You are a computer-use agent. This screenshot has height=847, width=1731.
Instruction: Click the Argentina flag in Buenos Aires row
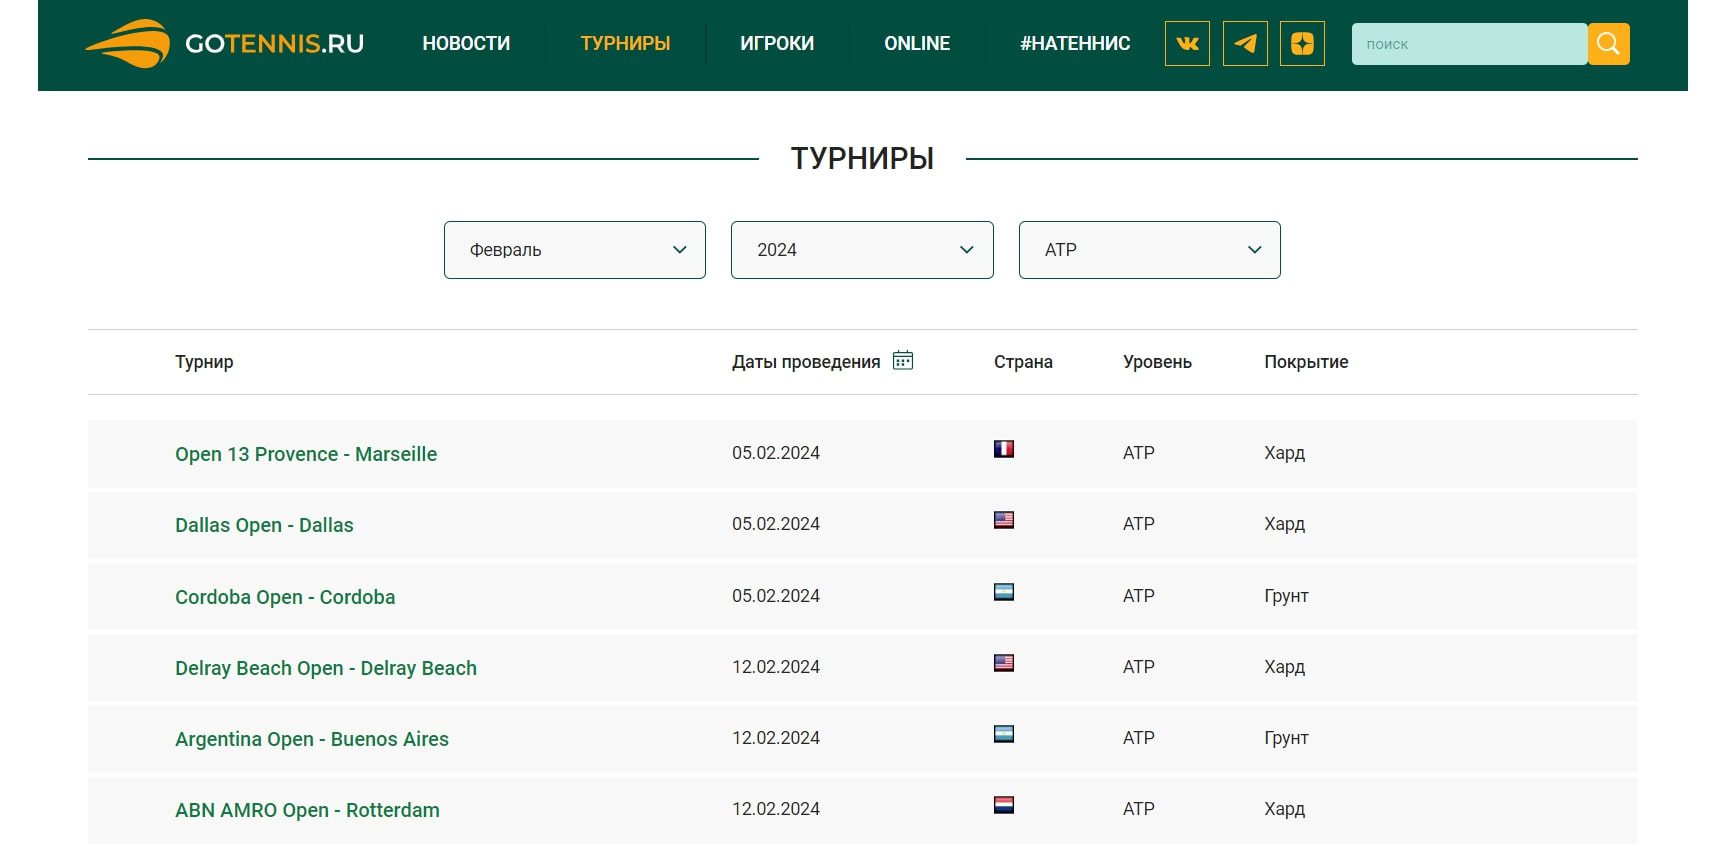click(x=1004, y=734)
